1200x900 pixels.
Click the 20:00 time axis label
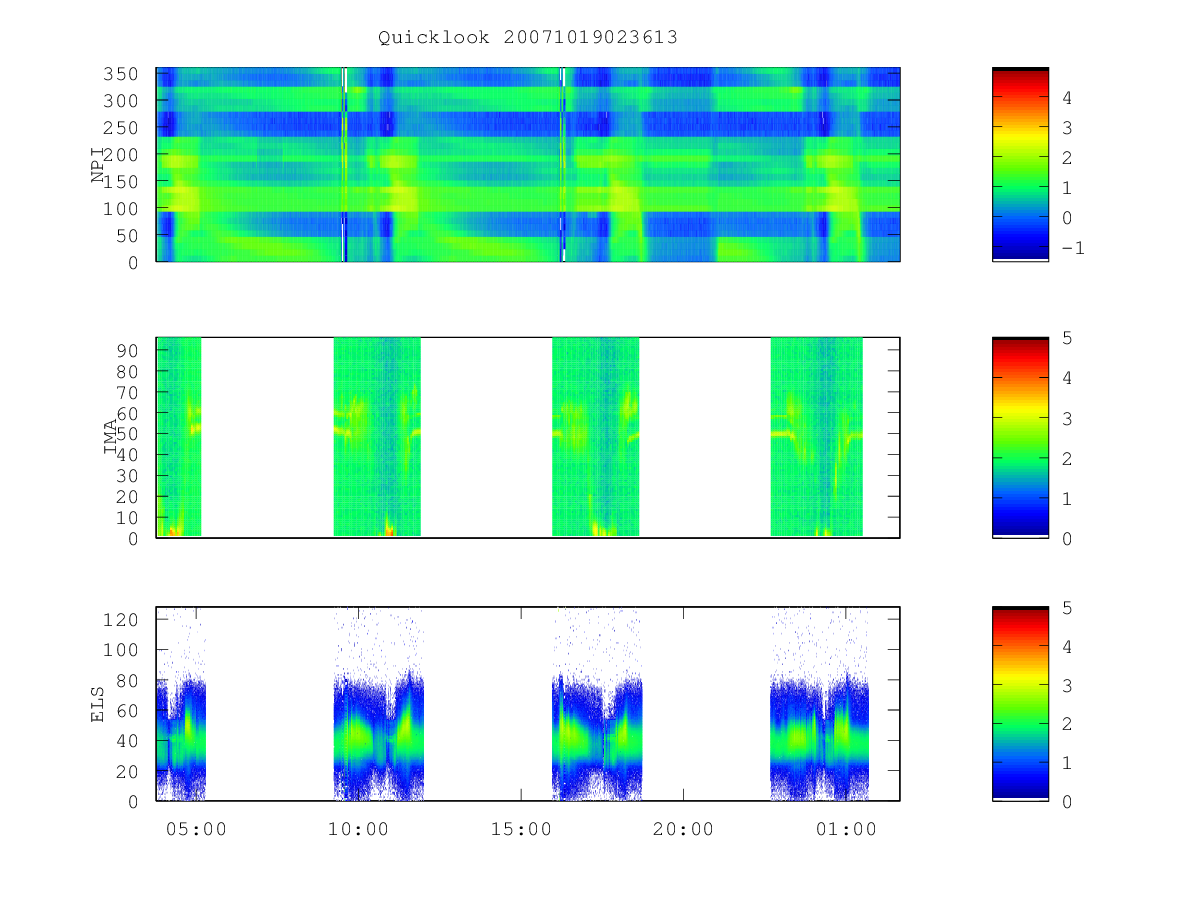684,829
